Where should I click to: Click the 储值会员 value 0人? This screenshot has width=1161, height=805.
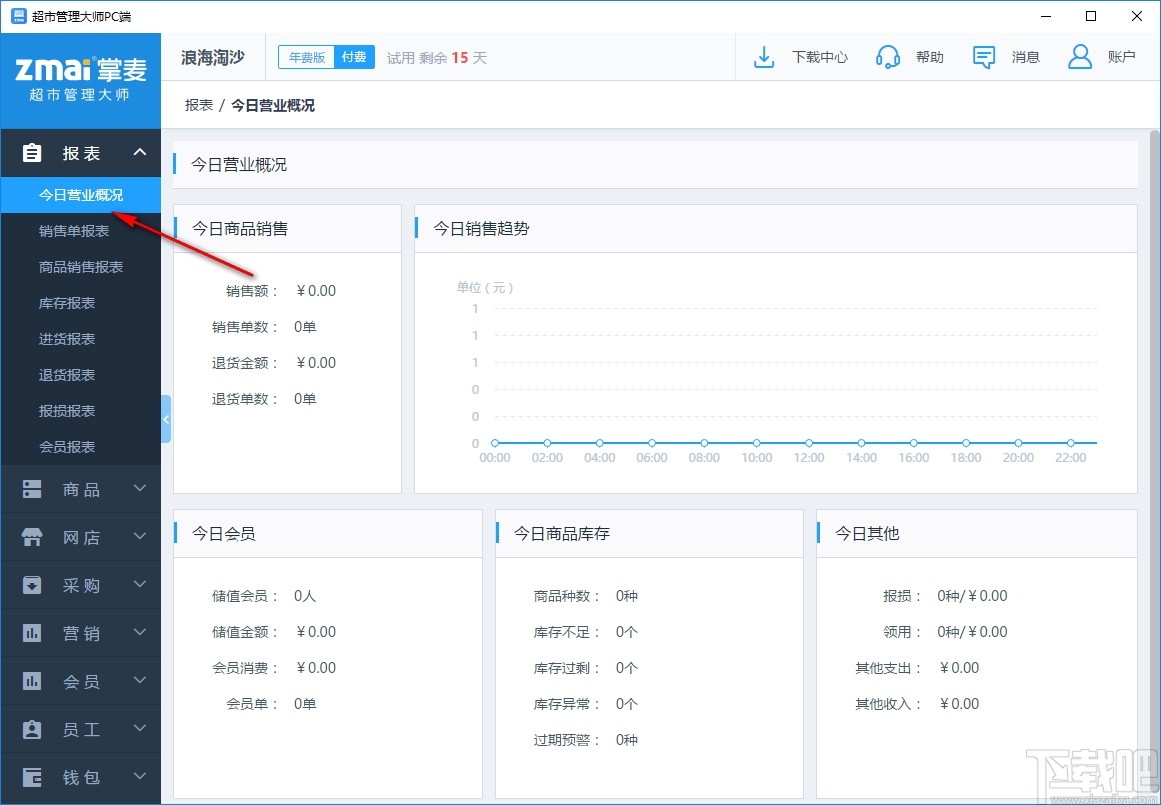tap(305, 596)
